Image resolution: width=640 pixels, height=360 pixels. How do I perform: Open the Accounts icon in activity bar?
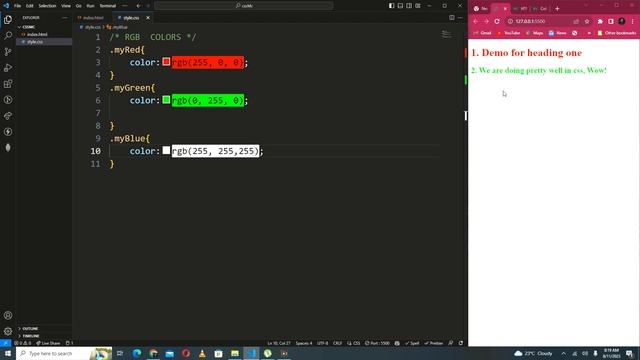click(8, 315)
